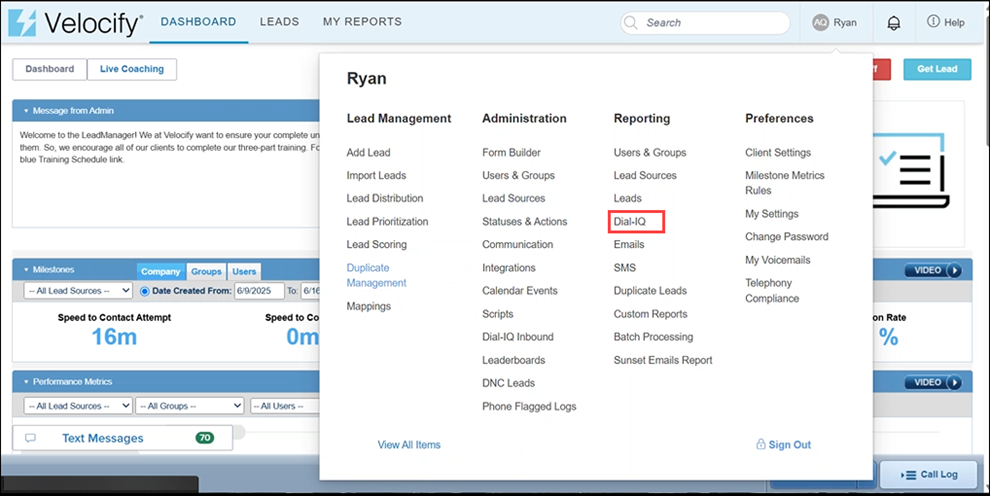Open Lead Scoring menu item

point(376,244)
